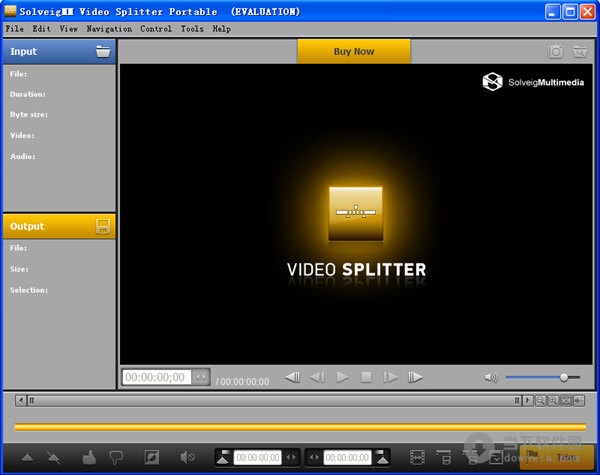Screen dimensions: 600x475
Task: Maximize the Video Splitter window
Action: click(x=570, y=12)
